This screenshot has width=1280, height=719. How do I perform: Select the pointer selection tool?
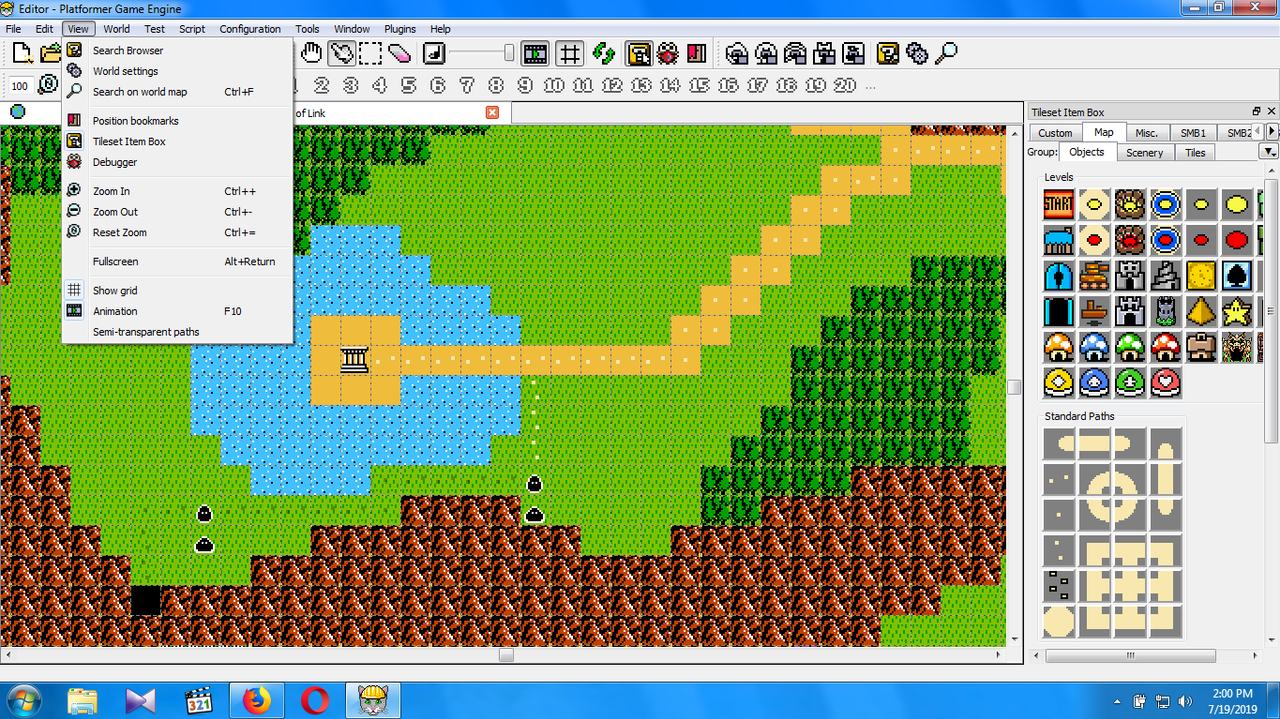[341, 53]
